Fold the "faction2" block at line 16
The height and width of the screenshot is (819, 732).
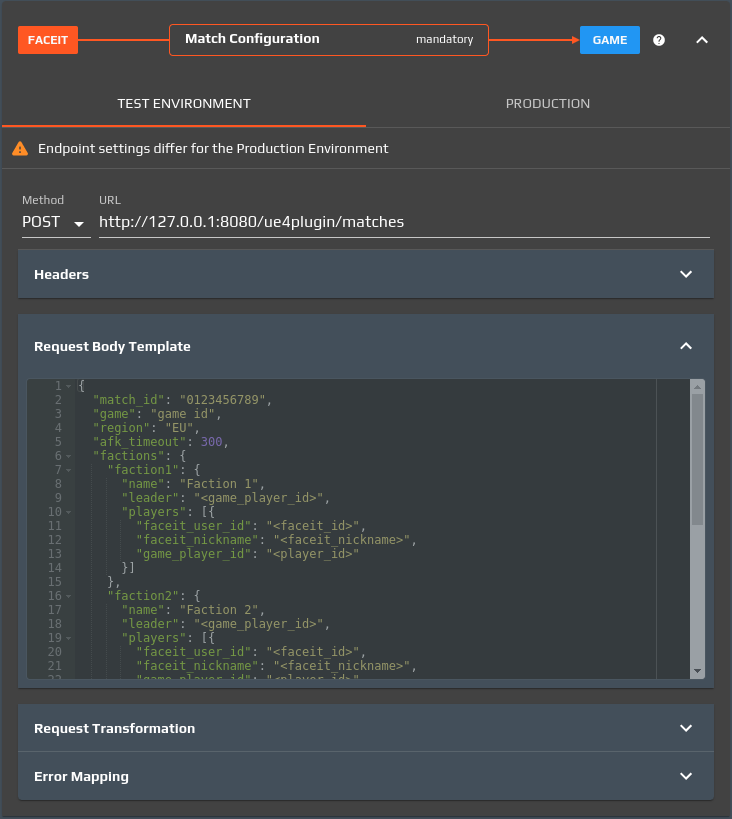(x=69, y=596)
